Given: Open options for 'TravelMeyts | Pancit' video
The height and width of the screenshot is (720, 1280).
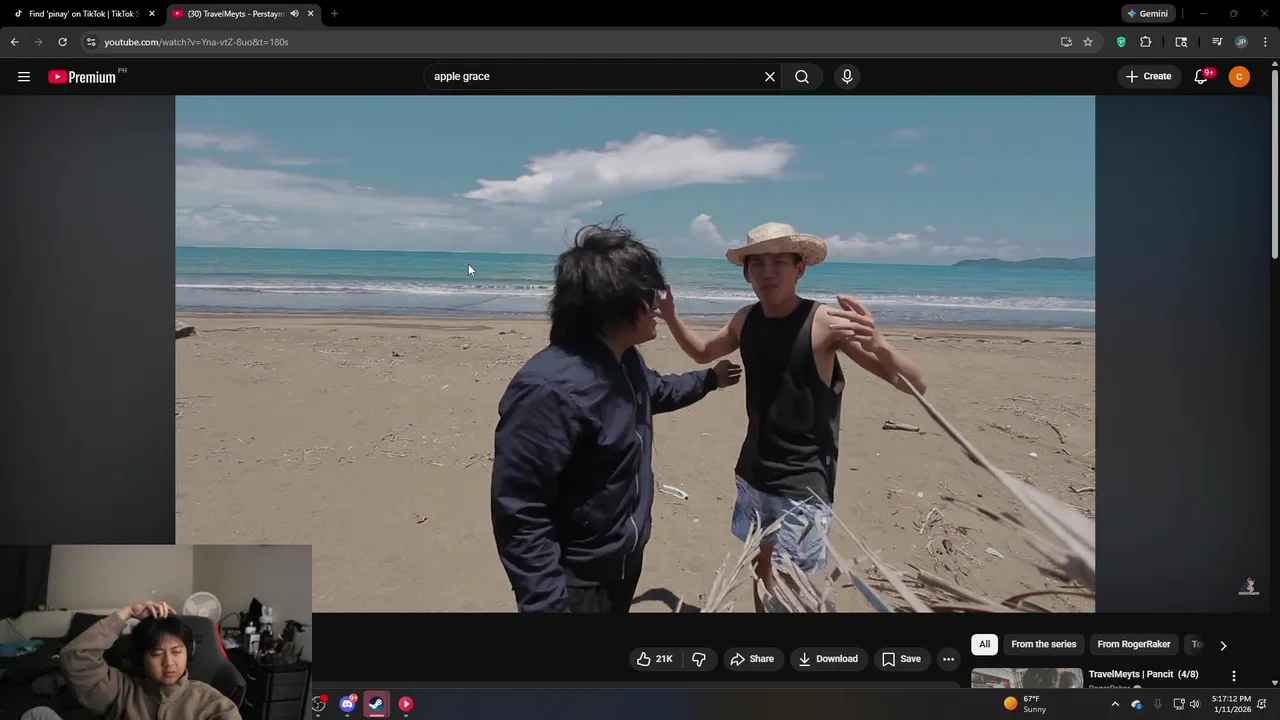Looking at the screenshot, I should (x=1233, y=676).
